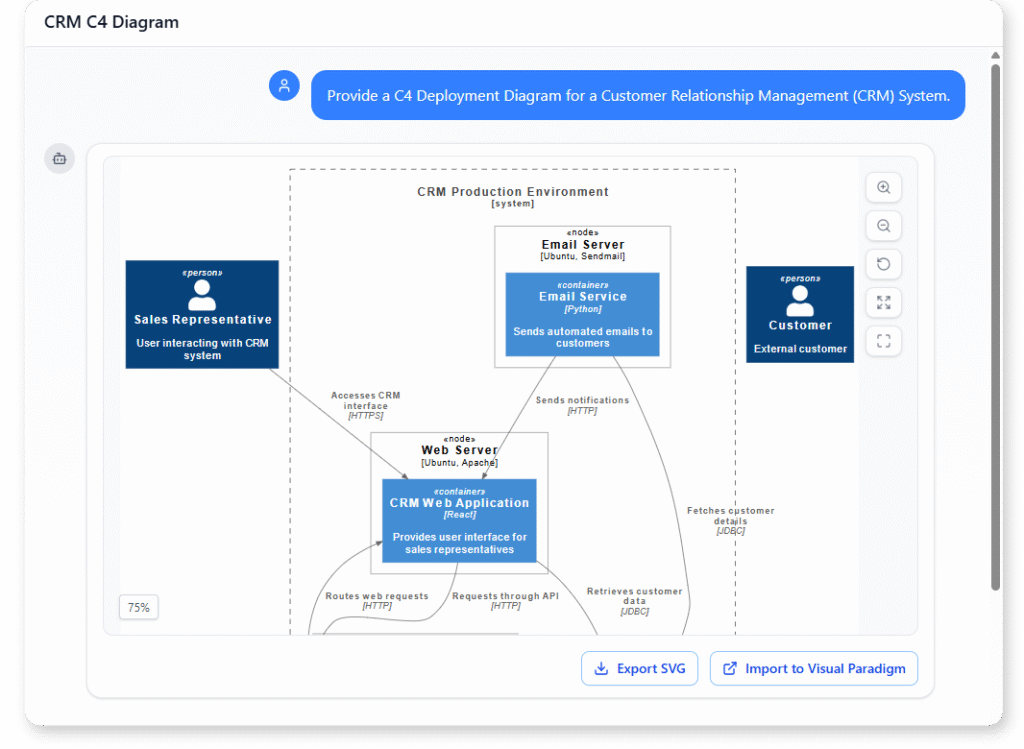
Task: Click the download icon inside Export SVG button
Action: click(x=601, y=668)
